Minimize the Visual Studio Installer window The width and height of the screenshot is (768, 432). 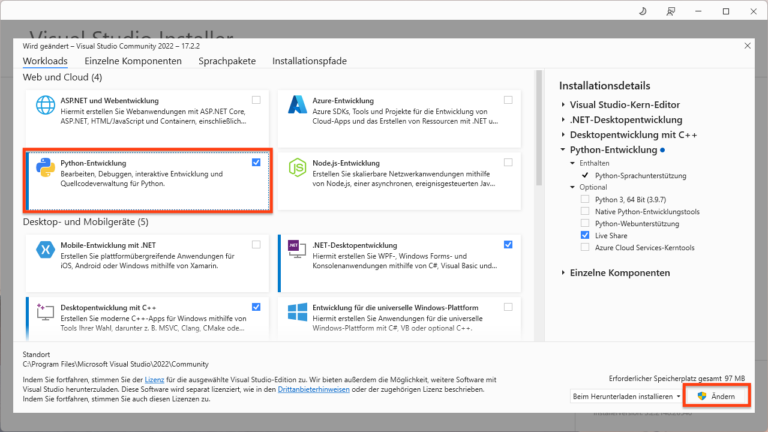(x=698, y=11)
